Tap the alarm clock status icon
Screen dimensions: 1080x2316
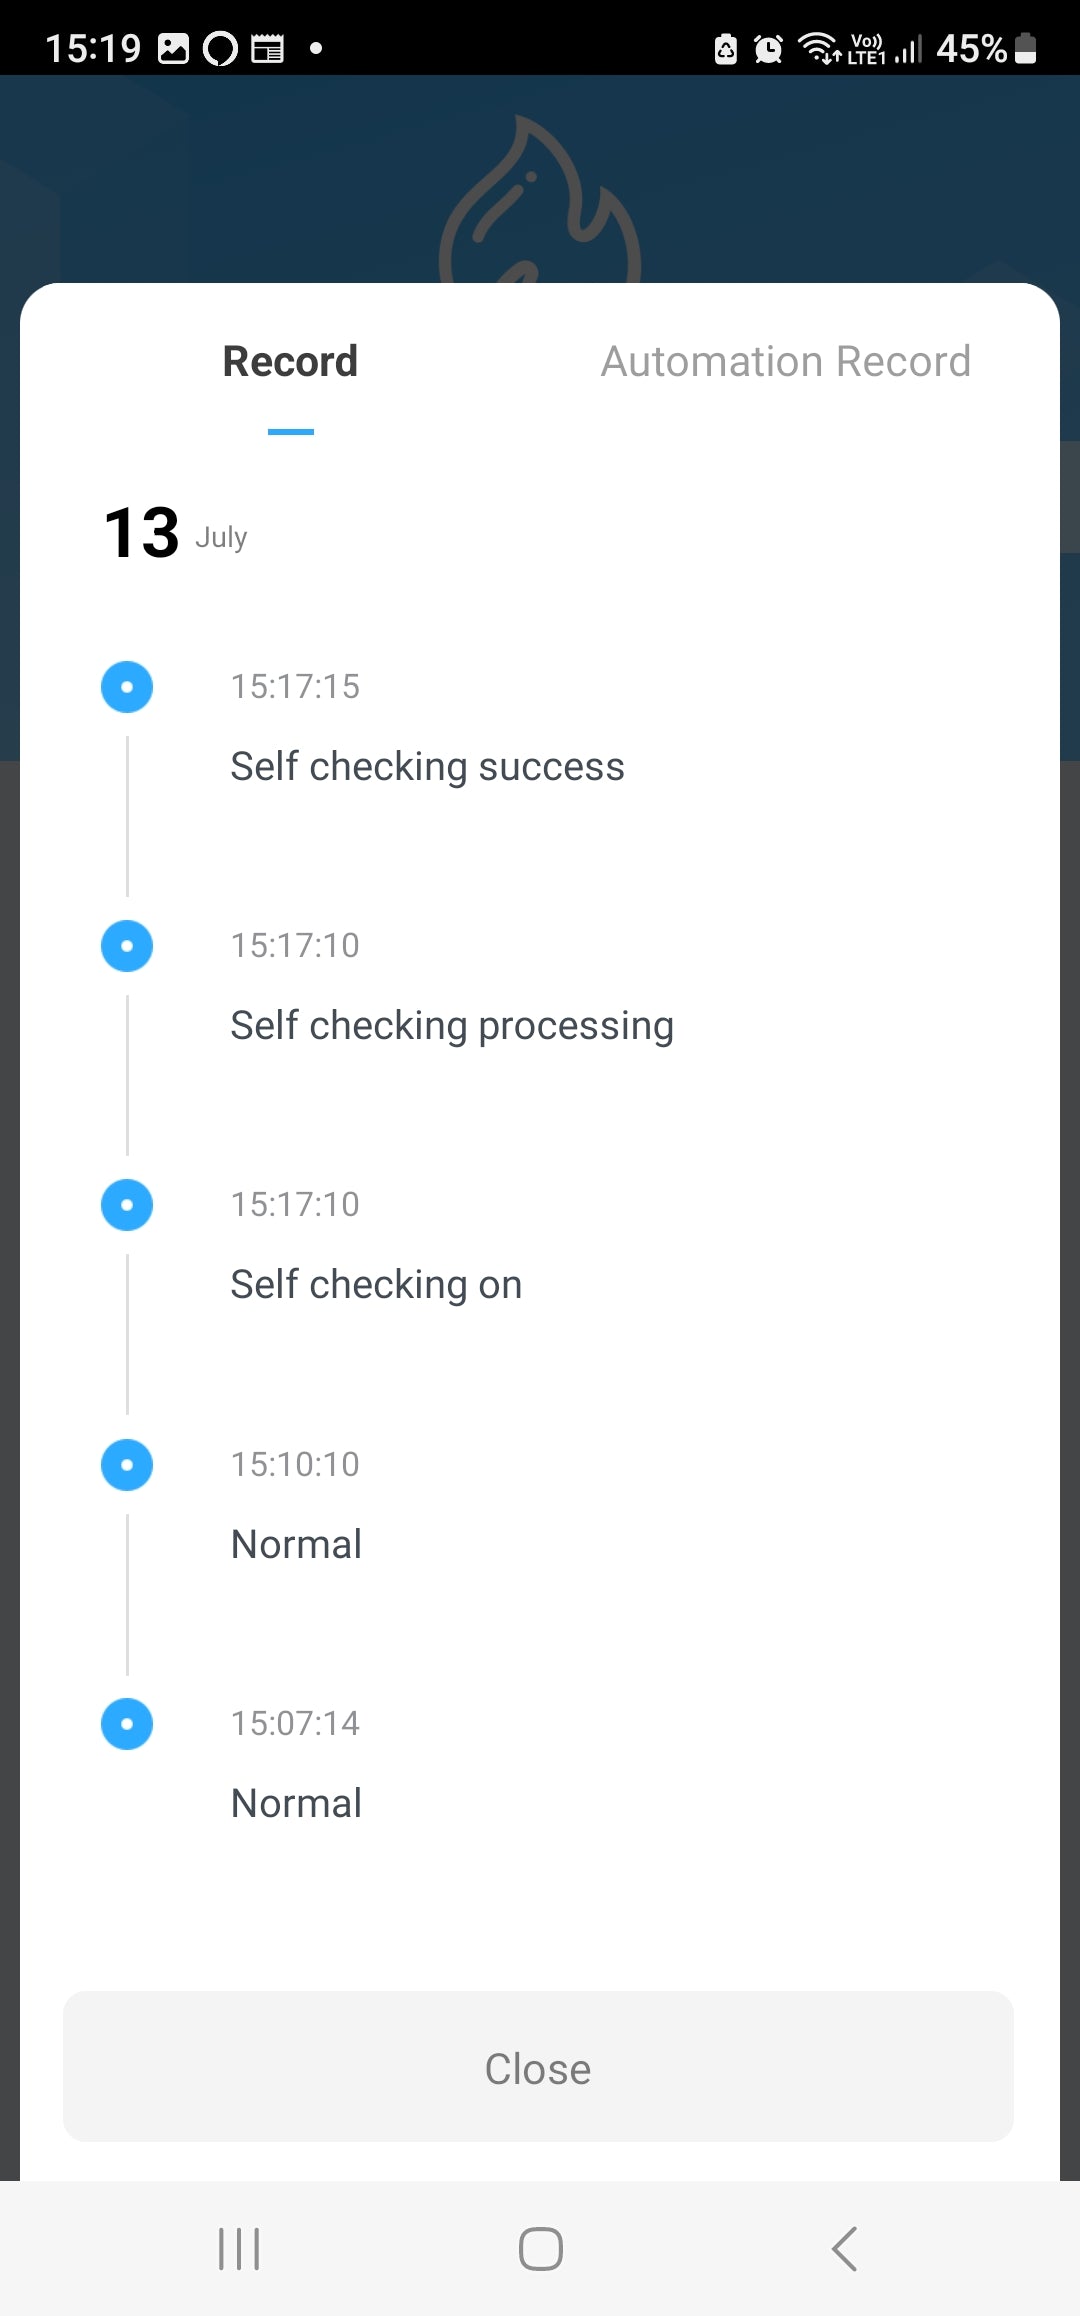coord(768,48)
